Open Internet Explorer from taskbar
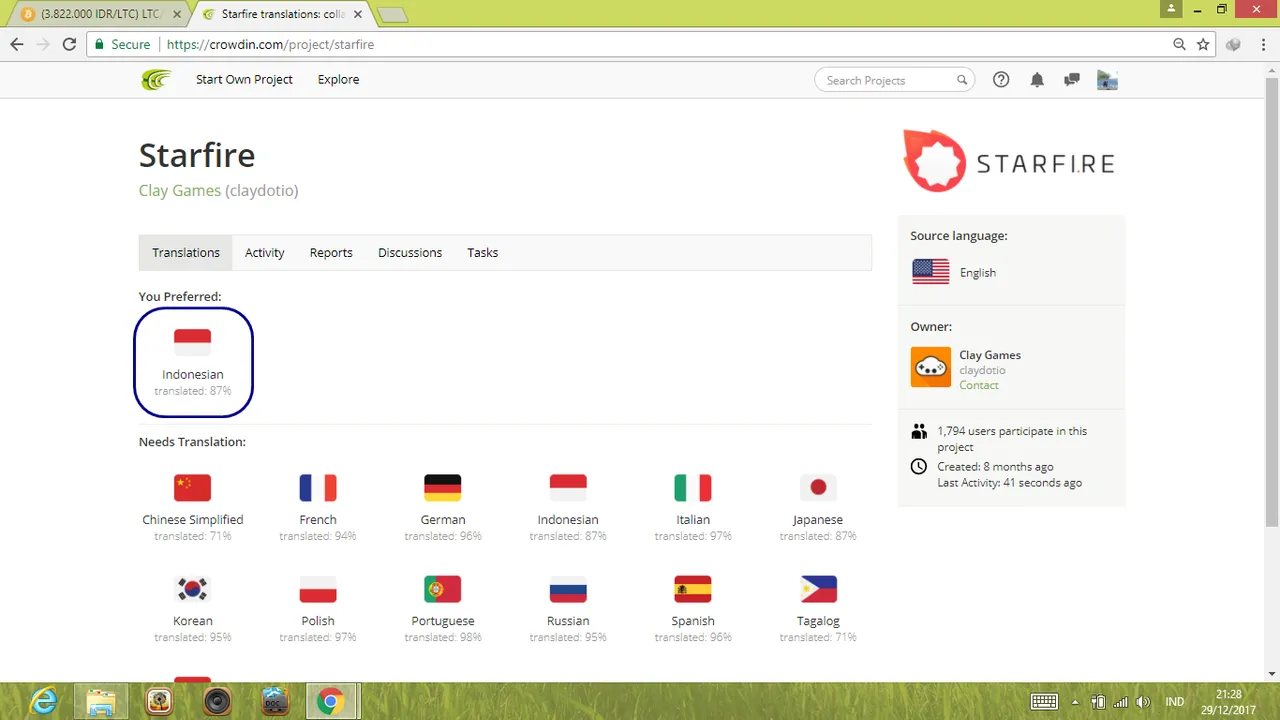Screen dimensions: 1280x720 coord(44,702)
